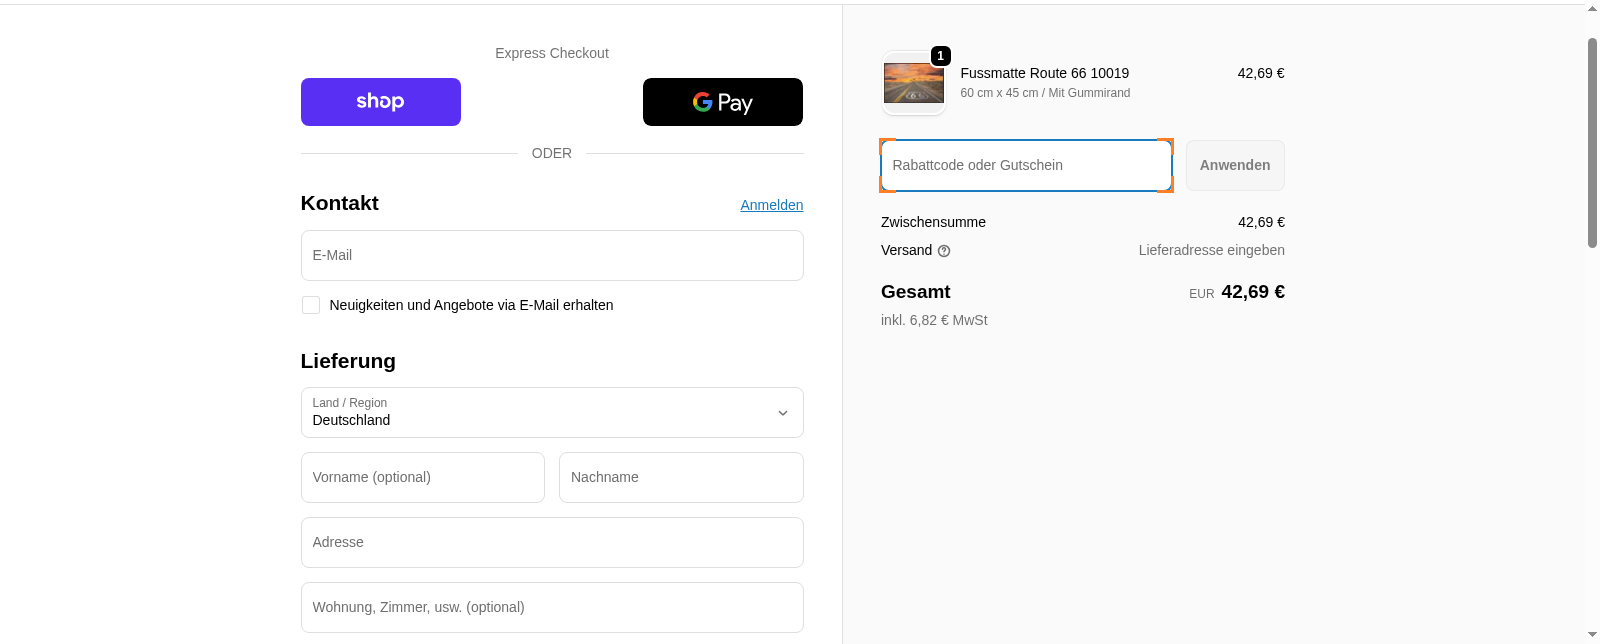This screenshot has height=644, width=1600.
Task: Click the Anmelden login link
Action: click(771, 205)
